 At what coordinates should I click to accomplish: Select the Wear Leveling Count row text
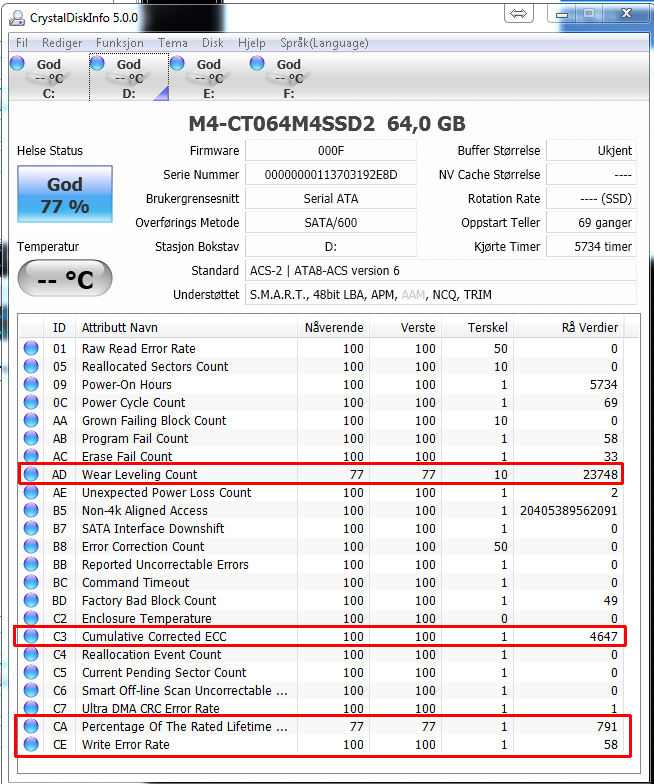pyautogui.click(x=140, y=474)
